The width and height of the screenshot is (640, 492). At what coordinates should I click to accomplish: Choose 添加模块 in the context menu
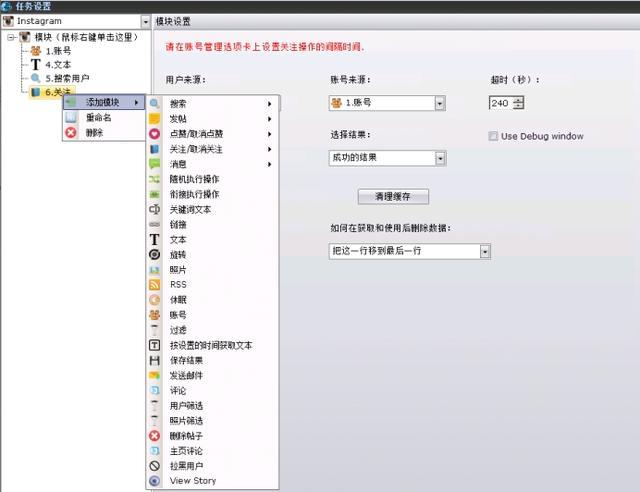point(104,102)
